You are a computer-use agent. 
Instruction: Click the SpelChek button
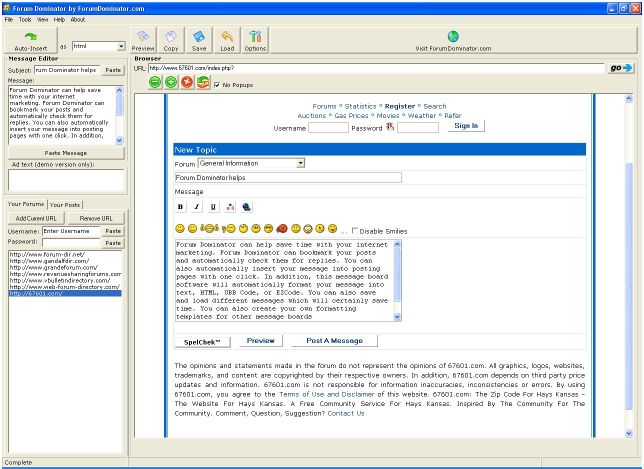(x=202, y=342)
